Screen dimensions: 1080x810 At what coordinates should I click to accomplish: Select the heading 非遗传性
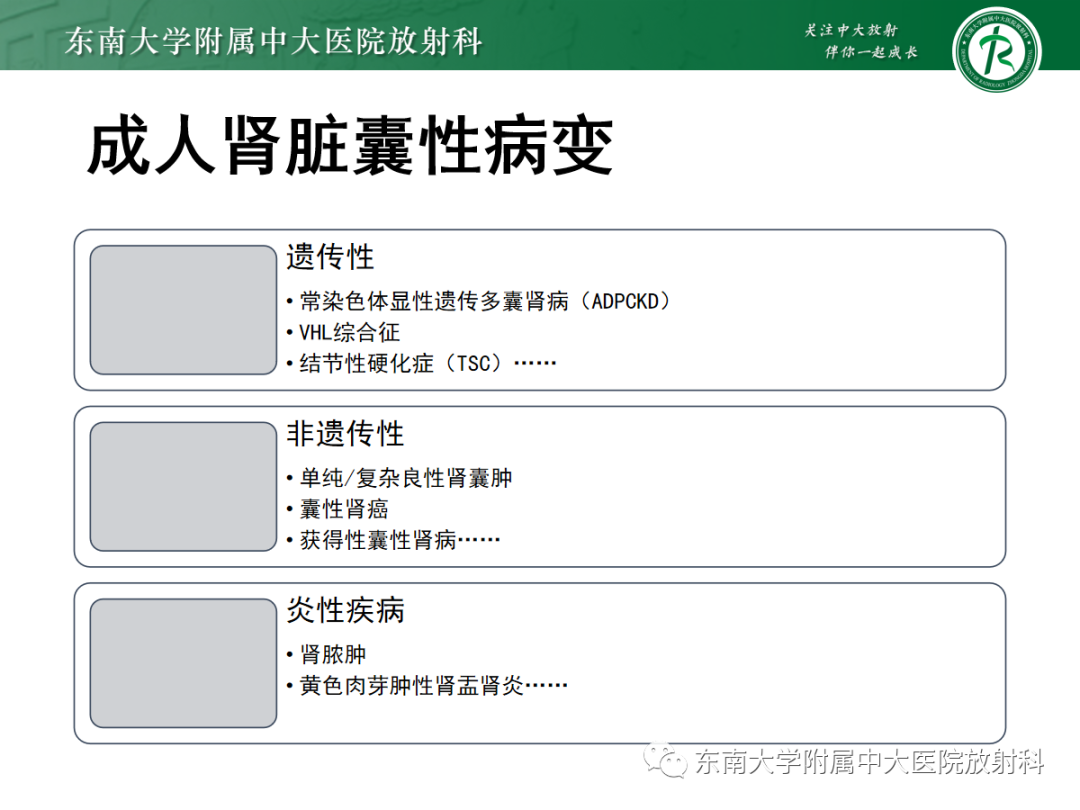click(345, 434)
